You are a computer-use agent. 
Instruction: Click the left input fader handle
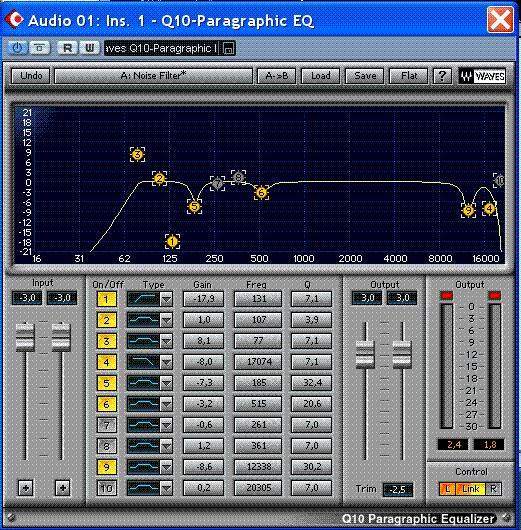point(25,337)
